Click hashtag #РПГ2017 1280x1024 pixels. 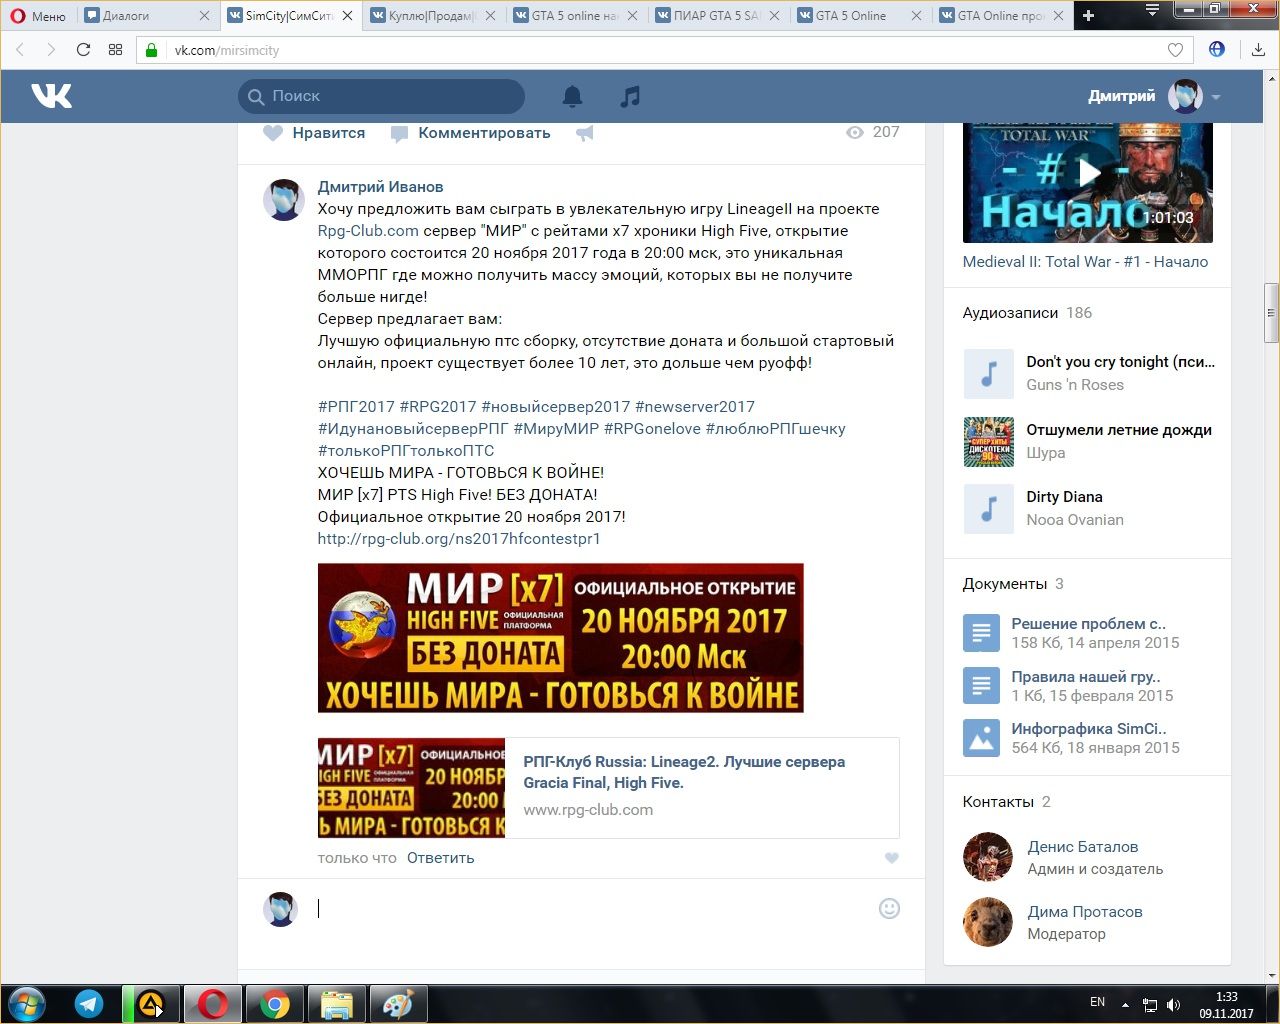[356, 407]
